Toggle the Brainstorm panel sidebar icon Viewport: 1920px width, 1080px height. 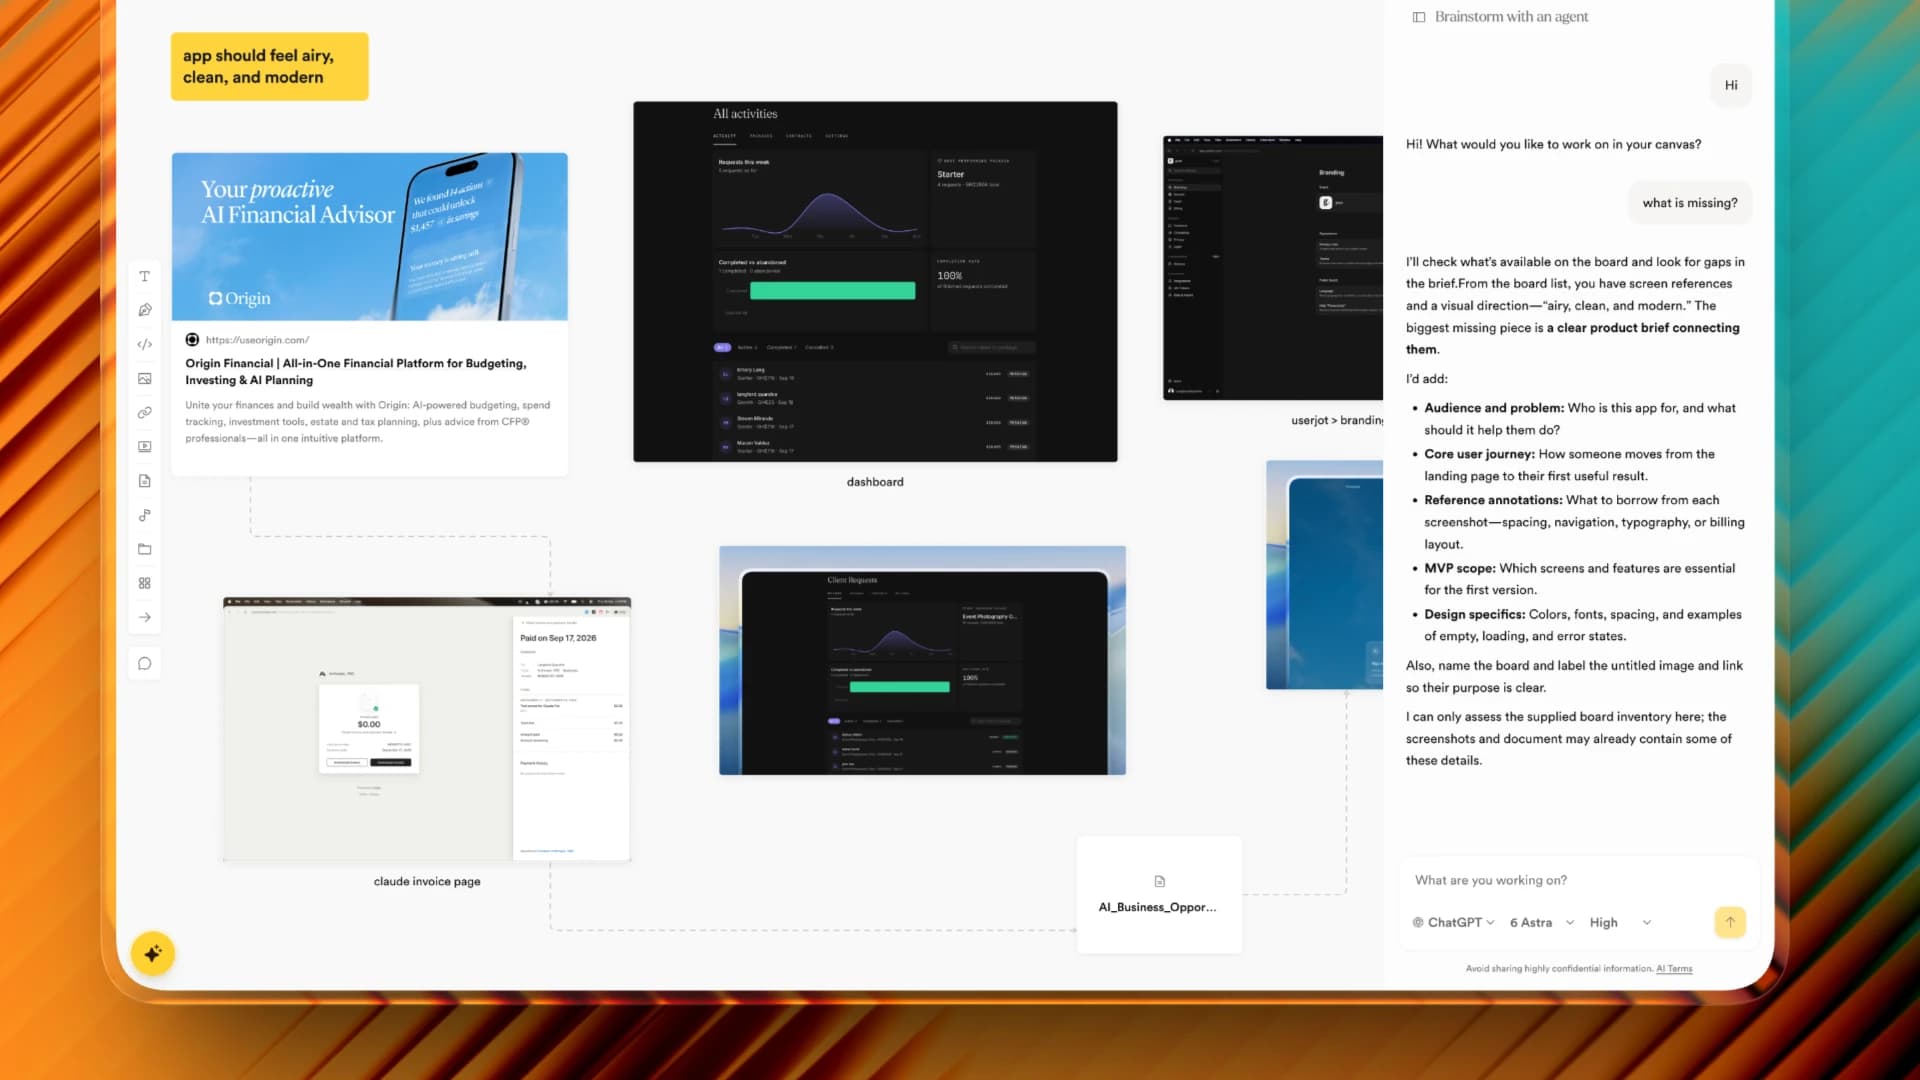pyautogui.click(x=1418, y=17)
